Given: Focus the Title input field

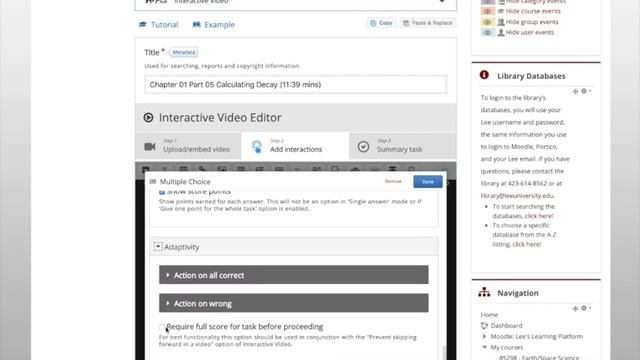Looking at the screenshot, I should [295, 84].
